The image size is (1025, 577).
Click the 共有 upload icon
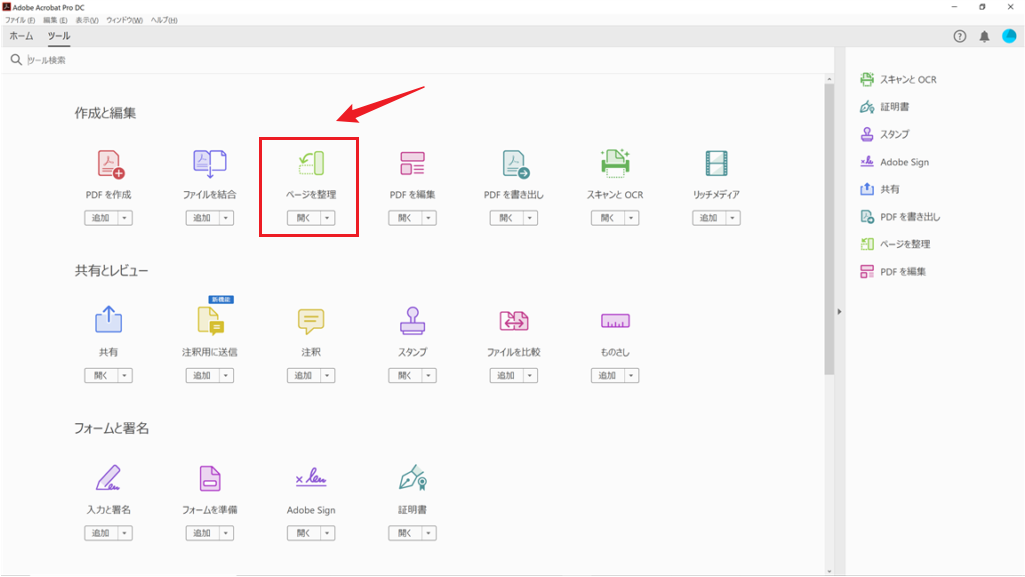click(109, 320)
